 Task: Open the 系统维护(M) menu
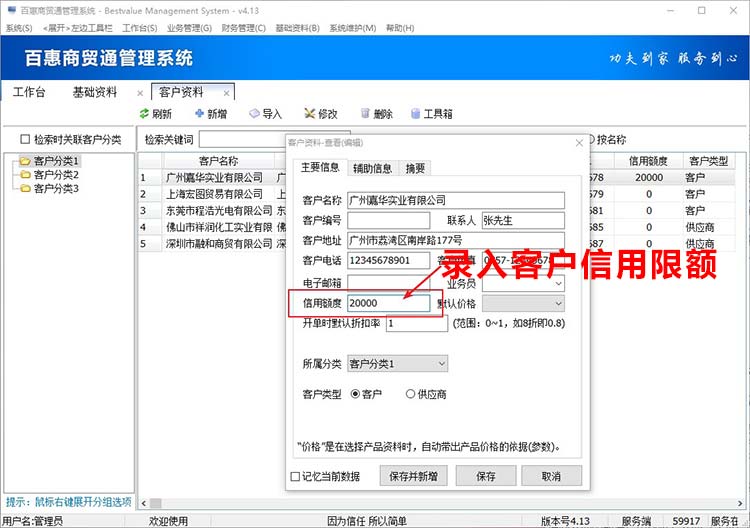(x=353, y=28)
